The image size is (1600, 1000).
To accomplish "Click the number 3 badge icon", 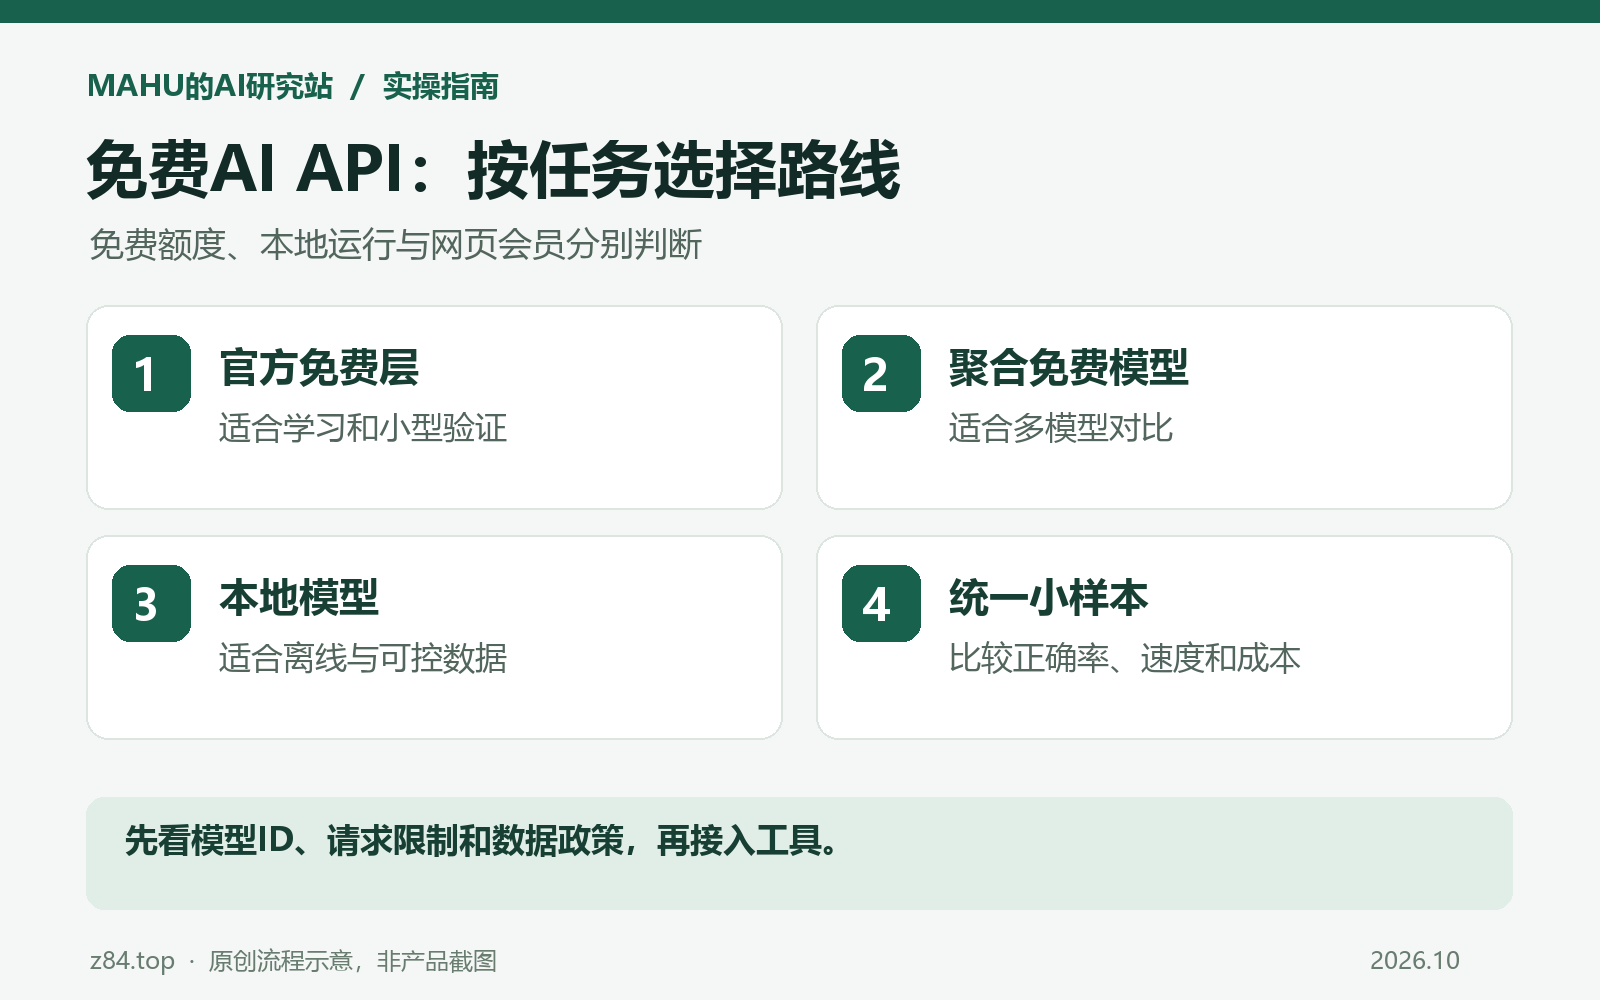I will click(x=151, y=603).
